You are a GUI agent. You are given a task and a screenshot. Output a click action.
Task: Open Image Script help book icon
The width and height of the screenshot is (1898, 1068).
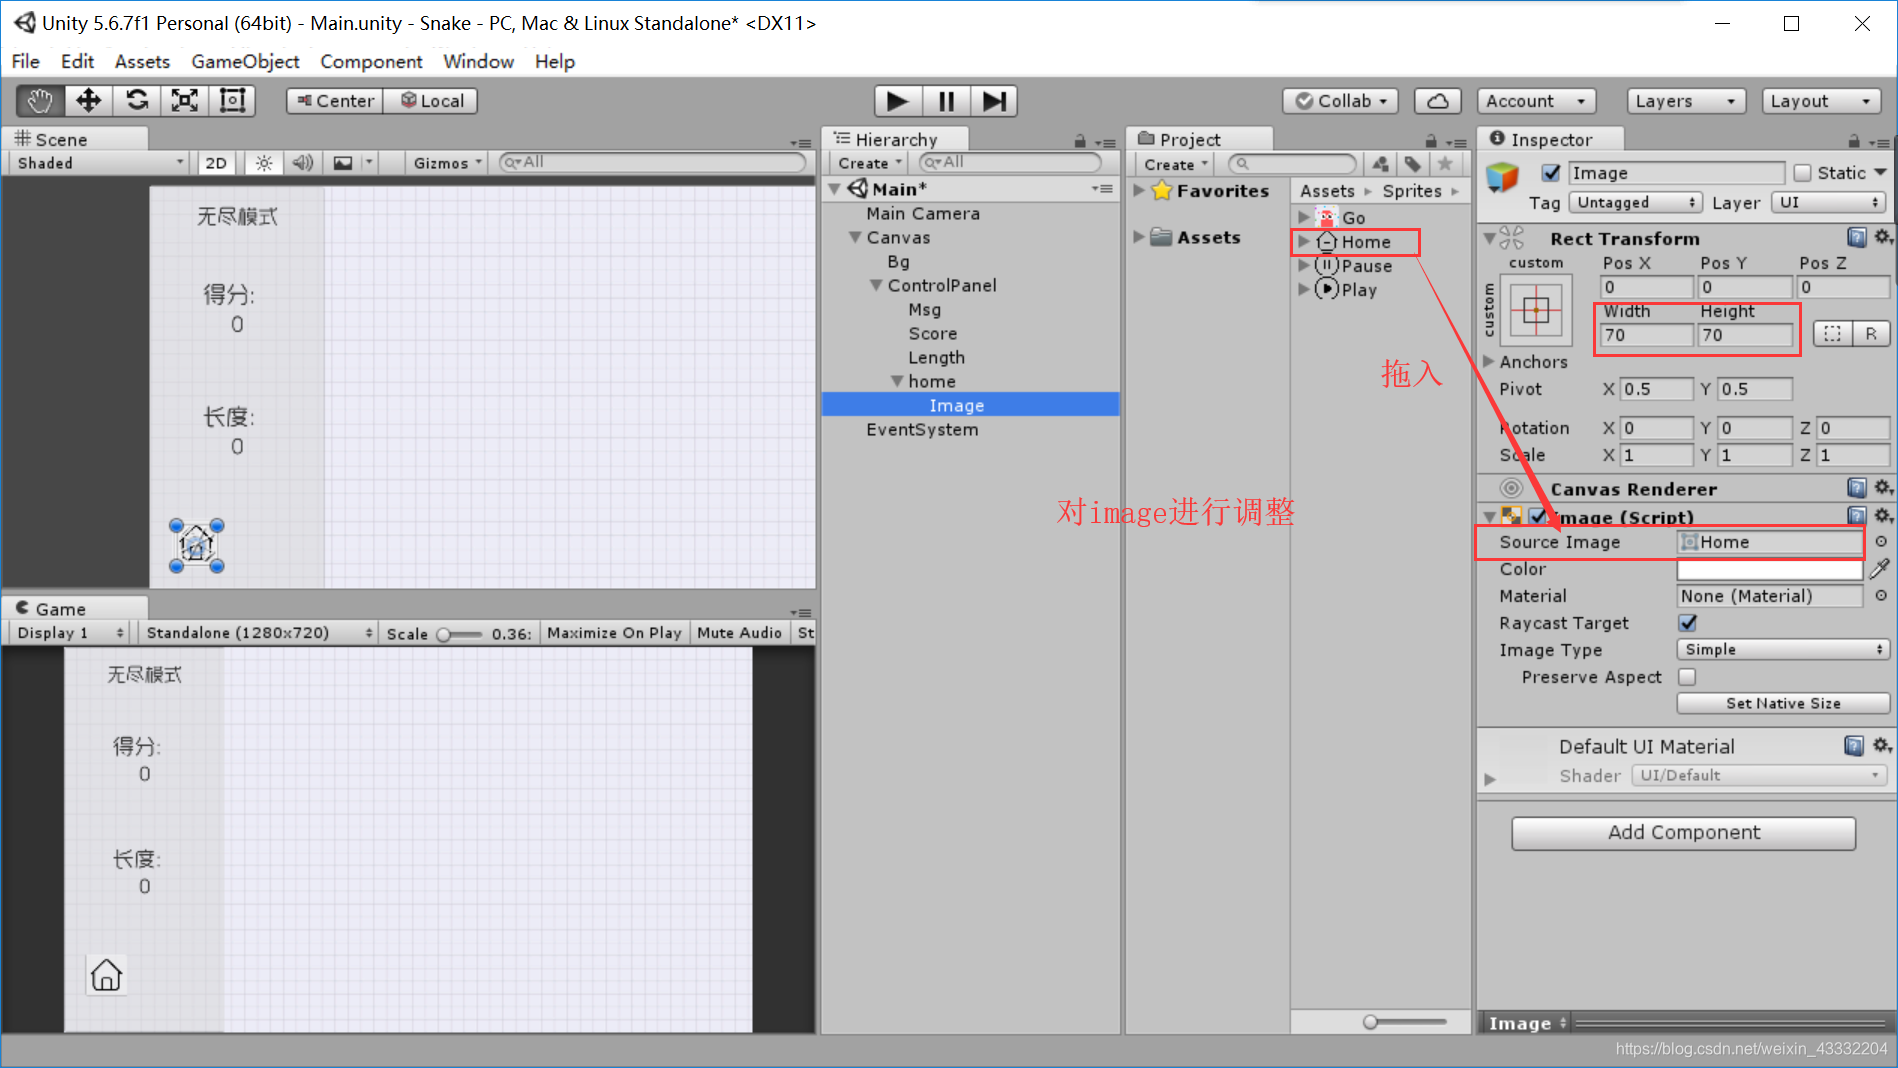(1857, 516)
